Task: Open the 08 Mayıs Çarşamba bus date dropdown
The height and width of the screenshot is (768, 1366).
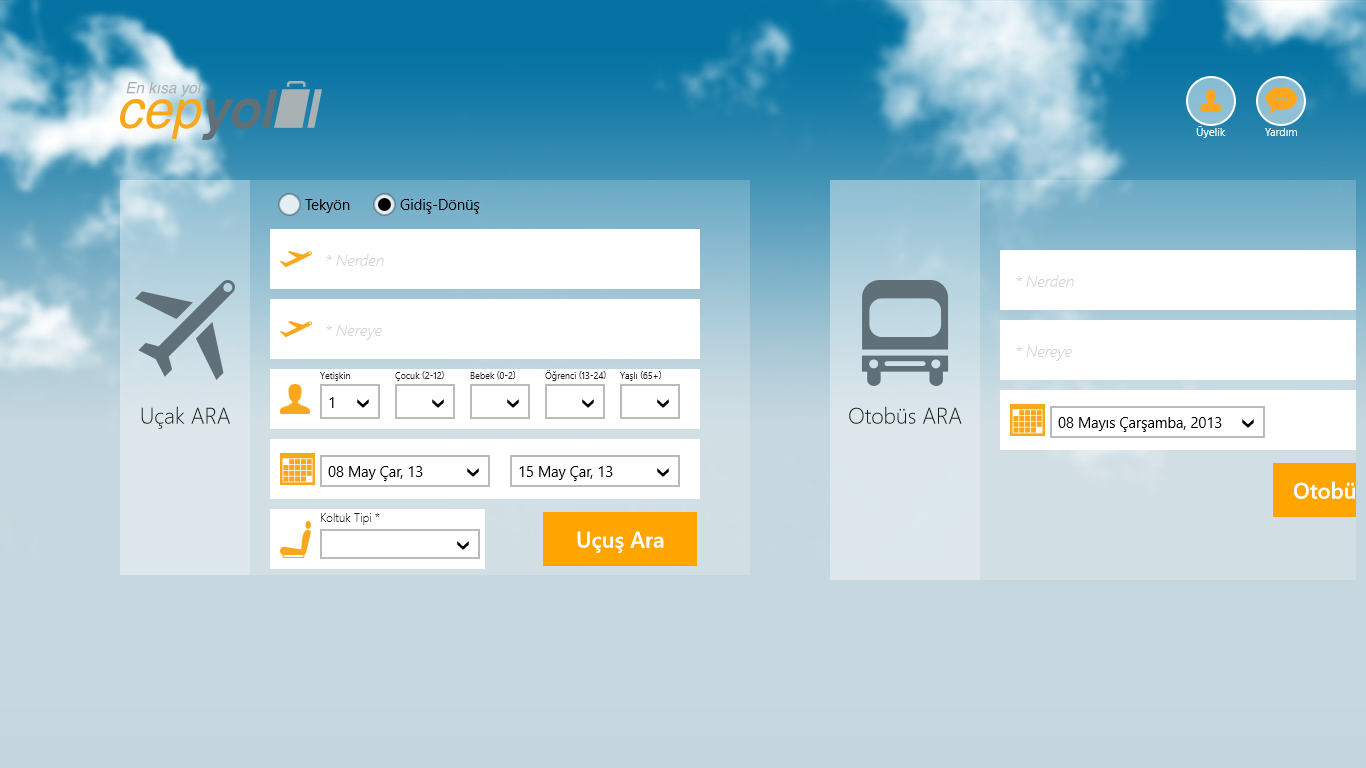Action: pos(1156,422)
